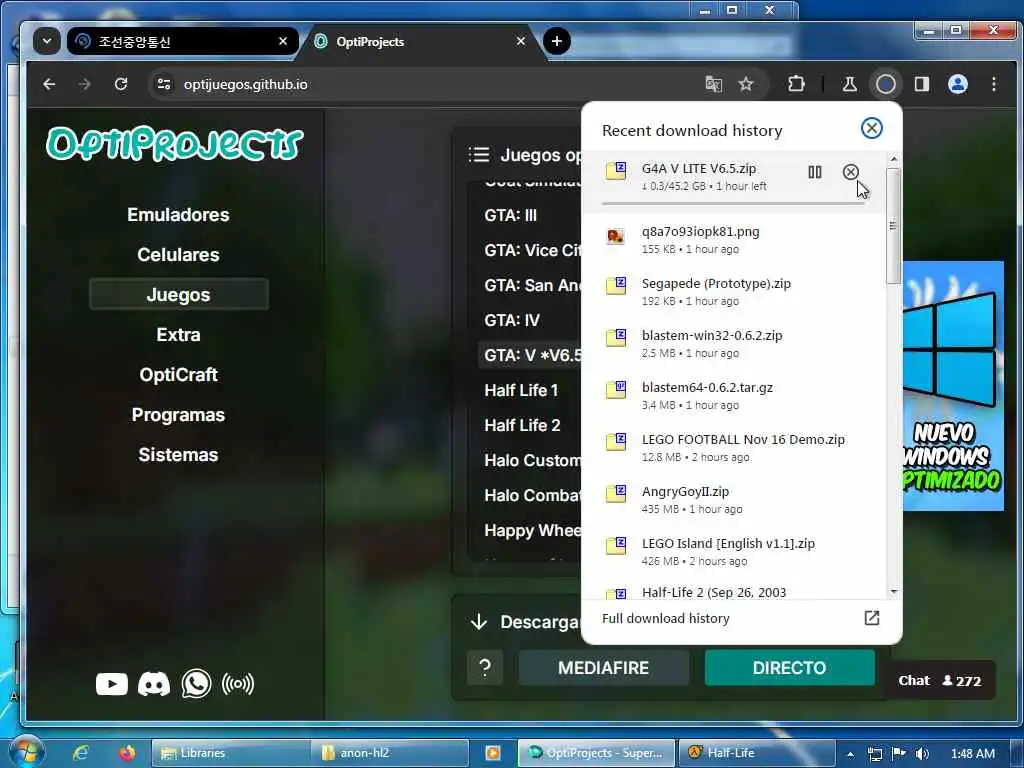Bookmark this page with the star icon
1024x768 pixels.
(746, 84)
